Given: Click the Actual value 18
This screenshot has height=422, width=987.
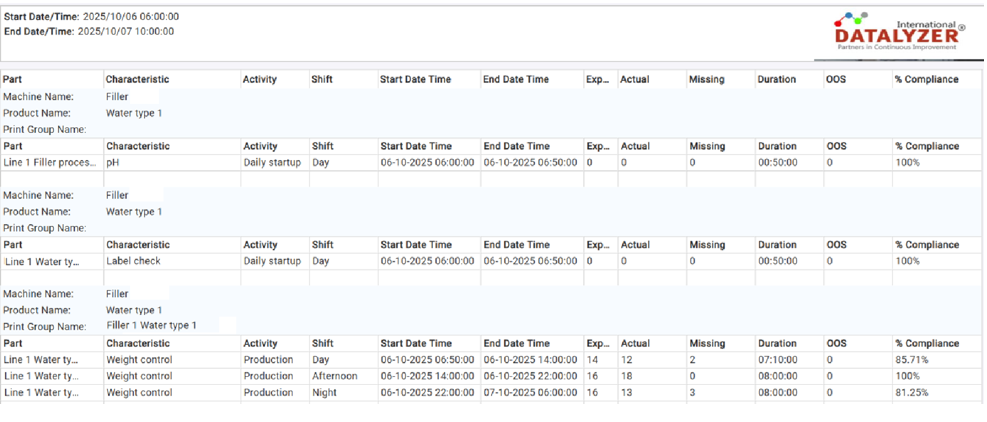Looking at the screenshot, I should [626, 376].
